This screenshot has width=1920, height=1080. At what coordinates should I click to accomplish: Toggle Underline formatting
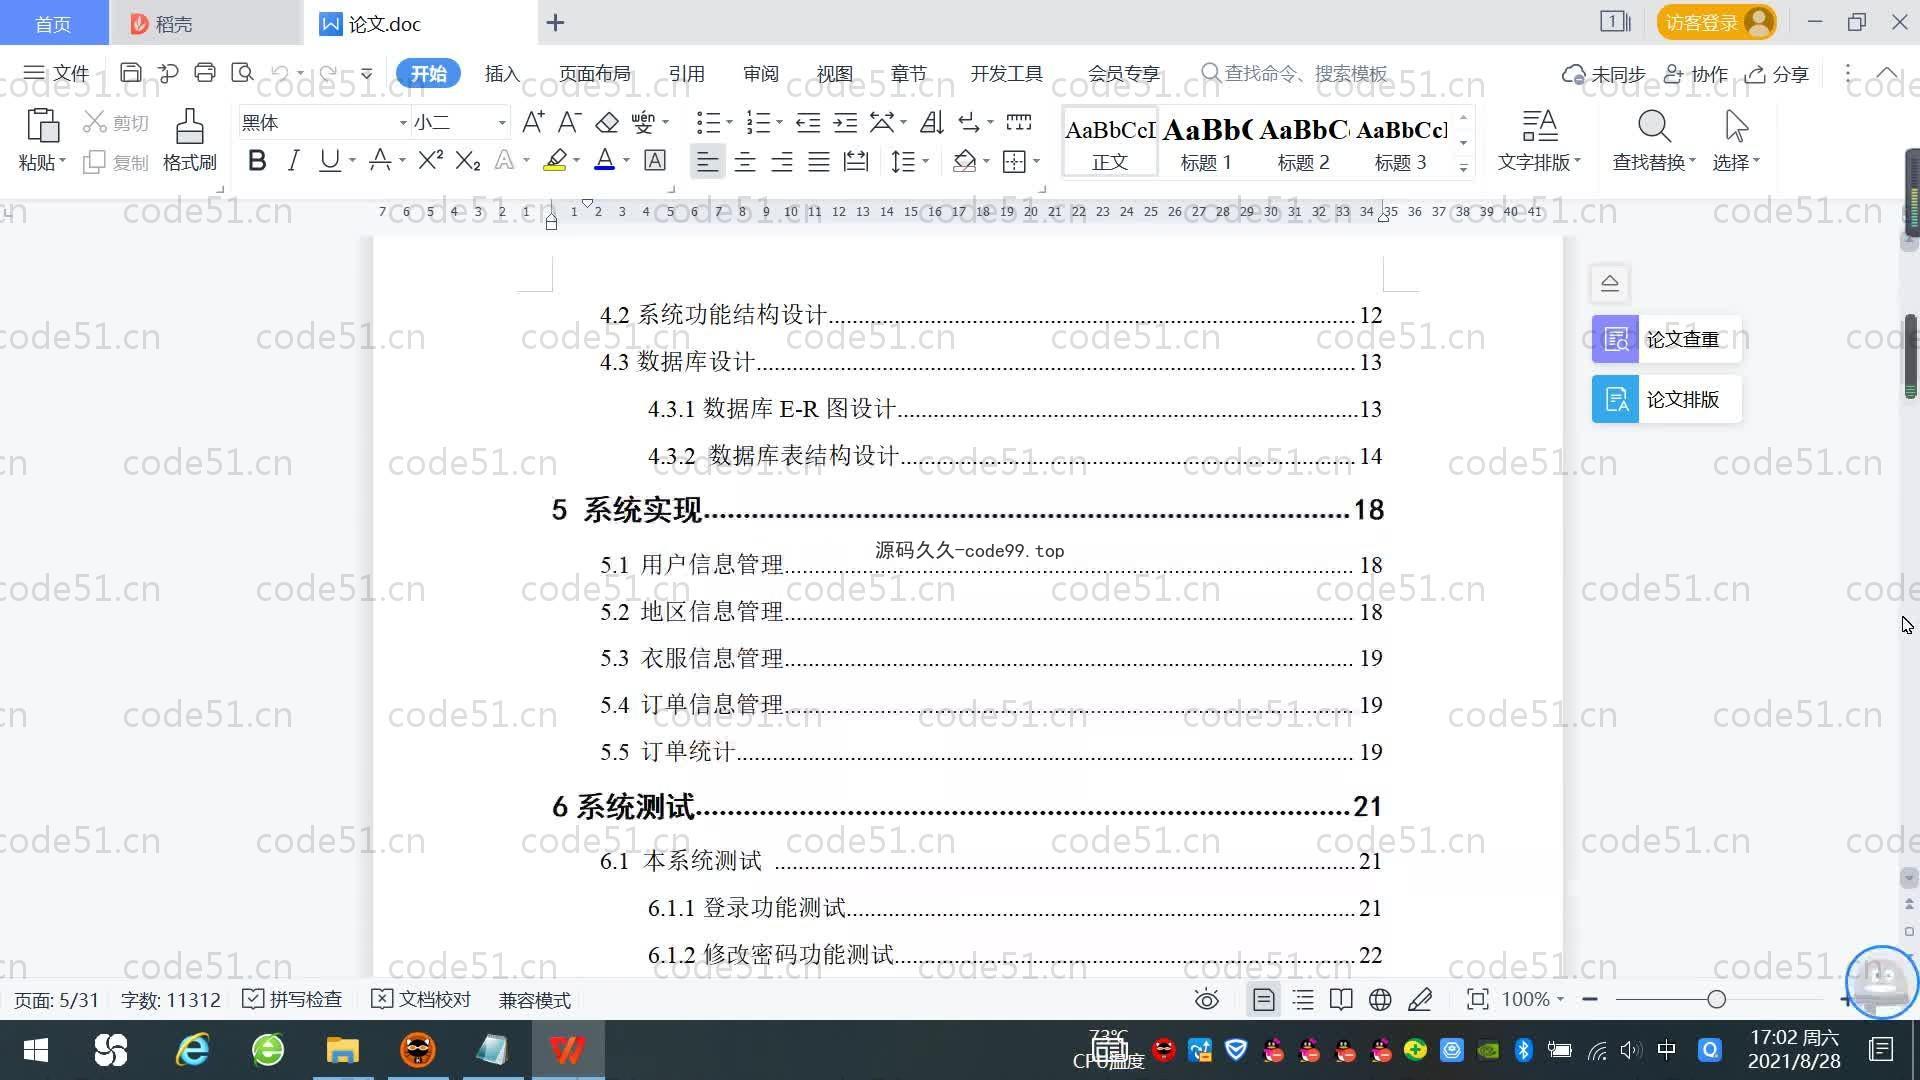[329, 161]
